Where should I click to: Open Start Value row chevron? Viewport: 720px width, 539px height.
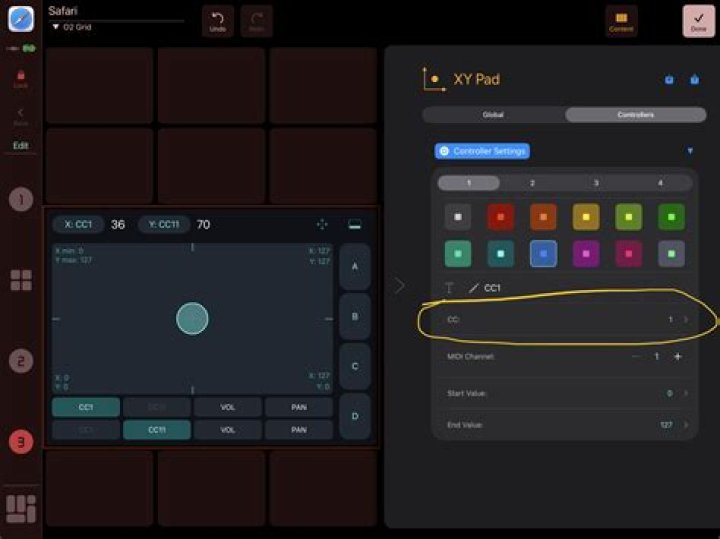686,393
